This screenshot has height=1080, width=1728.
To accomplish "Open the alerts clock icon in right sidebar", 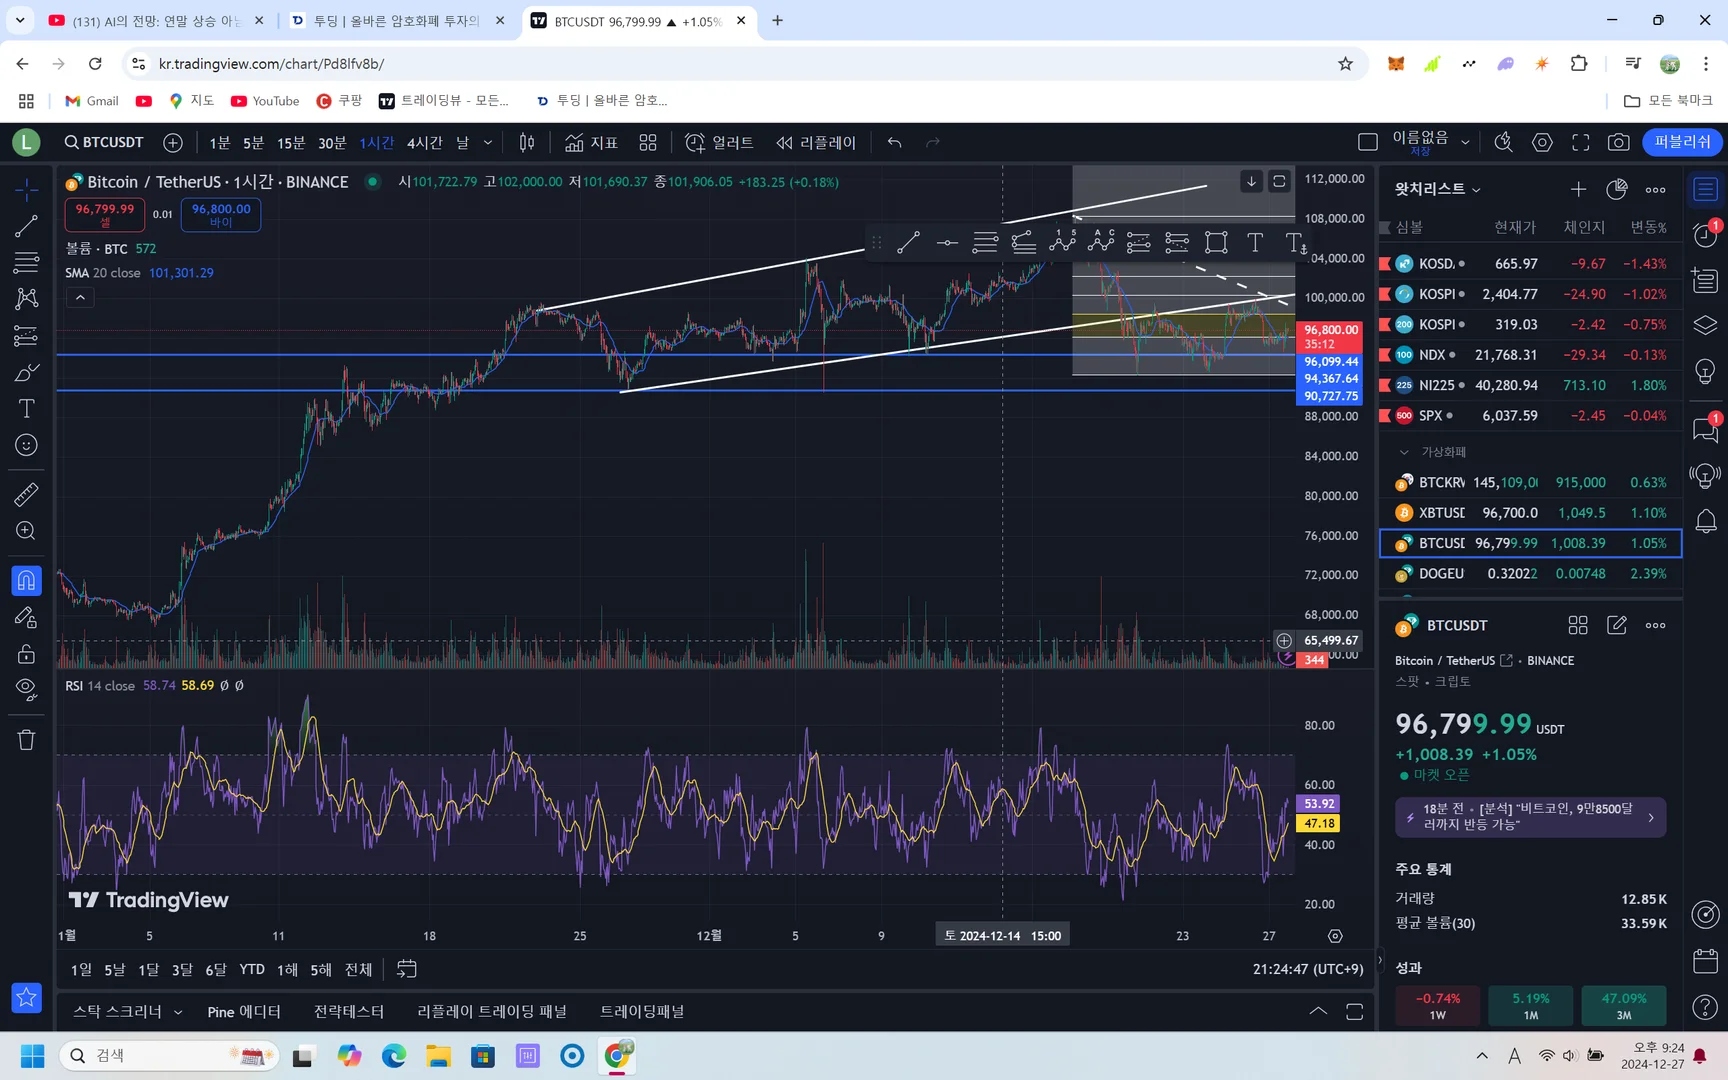I will tap(1705, 234).
